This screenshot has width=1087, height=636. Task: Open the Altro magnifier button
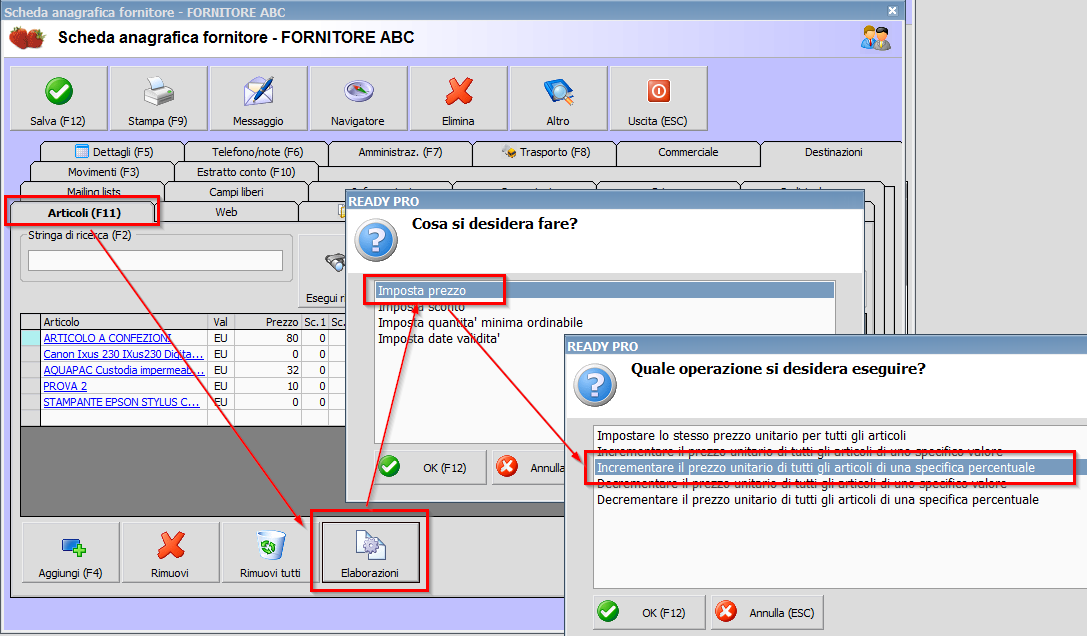(558, 98)
